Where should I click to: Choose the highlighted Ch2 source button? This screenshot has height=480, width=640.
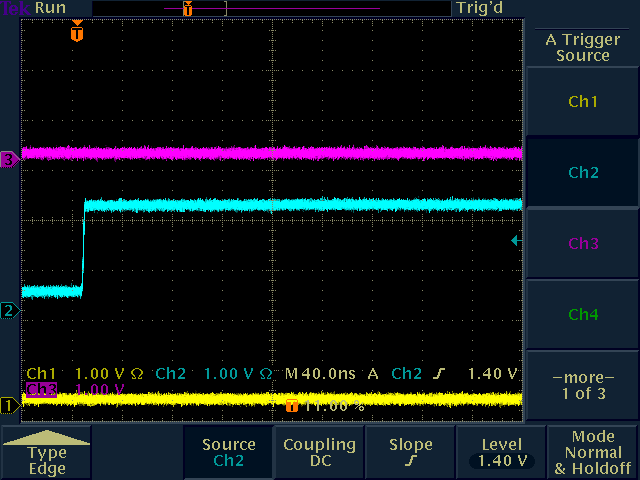(583, 173)
